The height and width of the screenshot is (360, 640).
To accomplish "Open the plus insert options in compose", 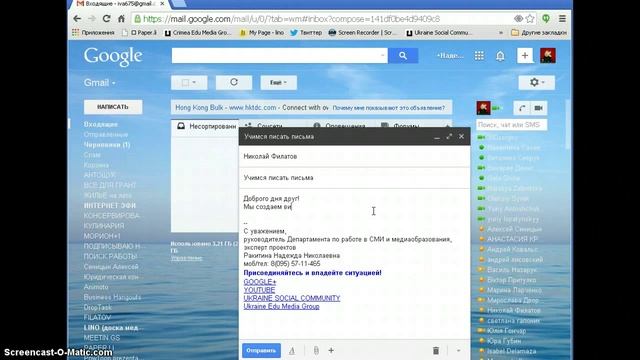I will [331, 351].
